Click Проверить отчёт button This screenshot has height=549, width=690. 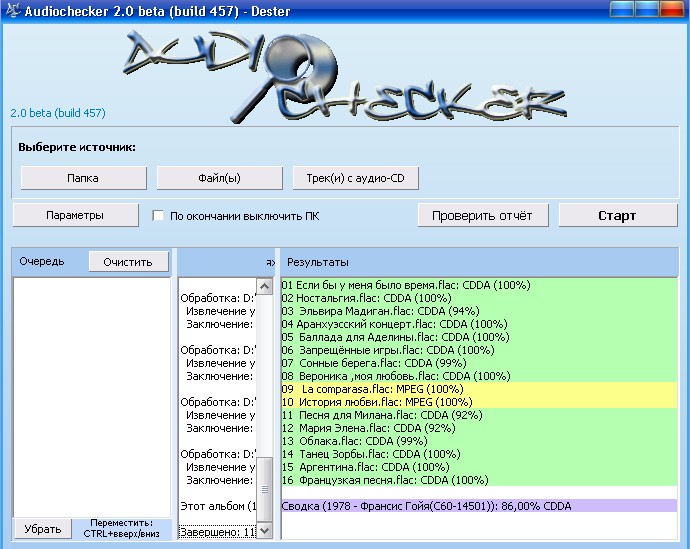pos(482,215)
